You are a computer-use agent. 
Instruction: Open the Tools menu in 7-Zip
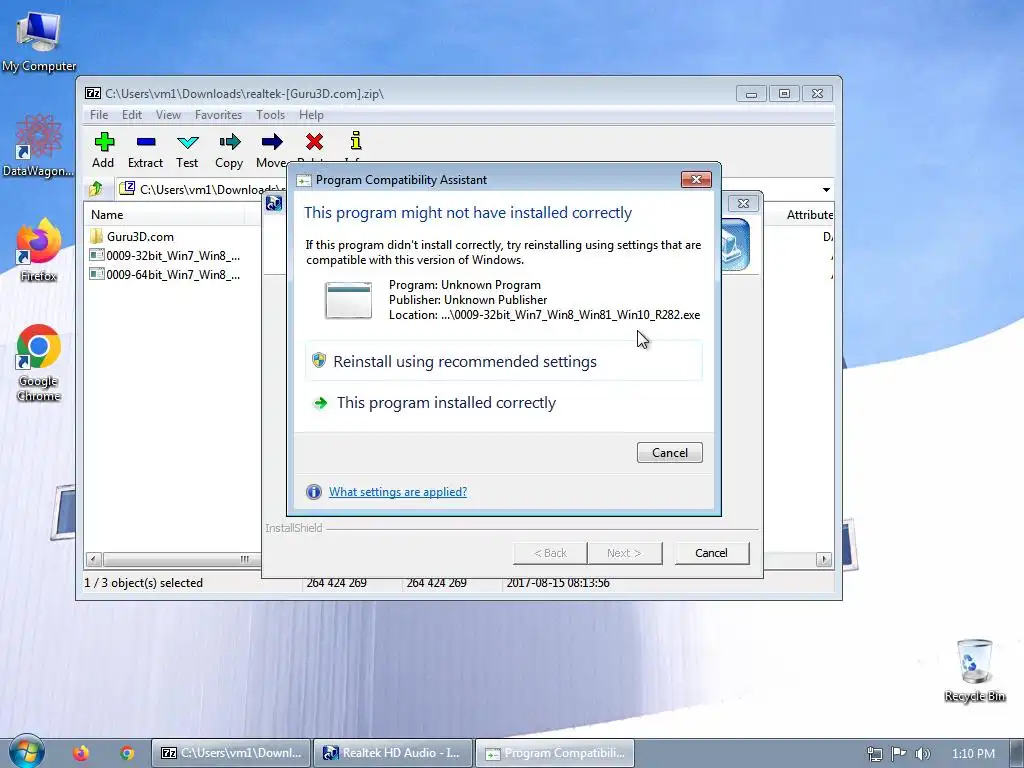(x=270, y=115)
